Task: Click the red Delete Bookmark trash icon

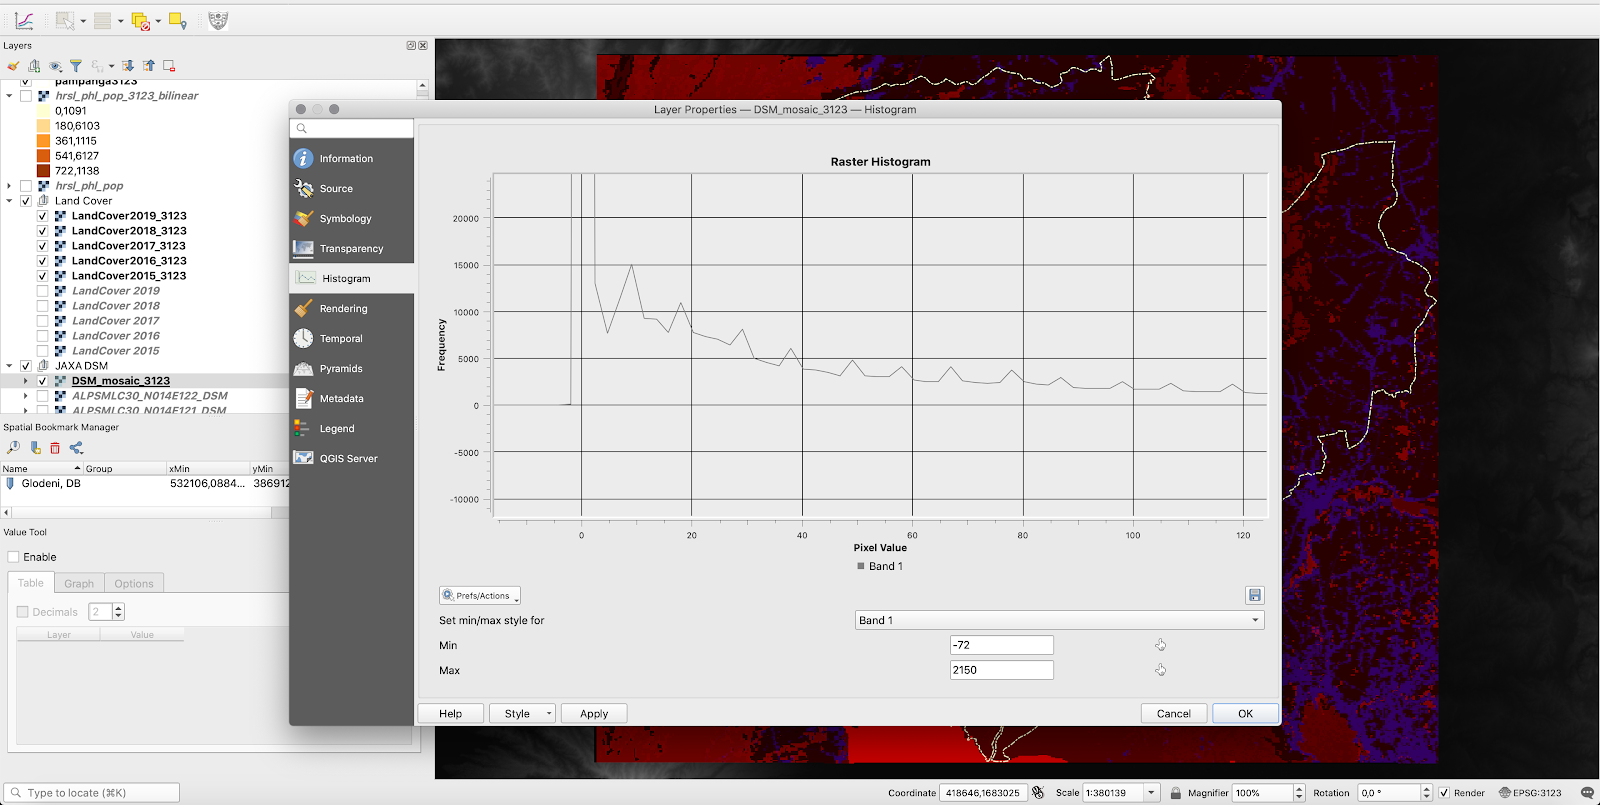Action: (x=55, y=448)
